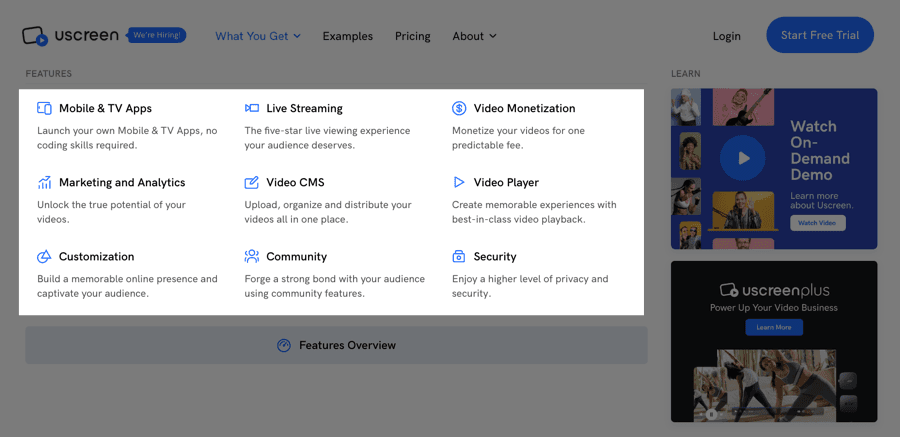
Task: Click the Security lock icon
Action: coord(459,257)
